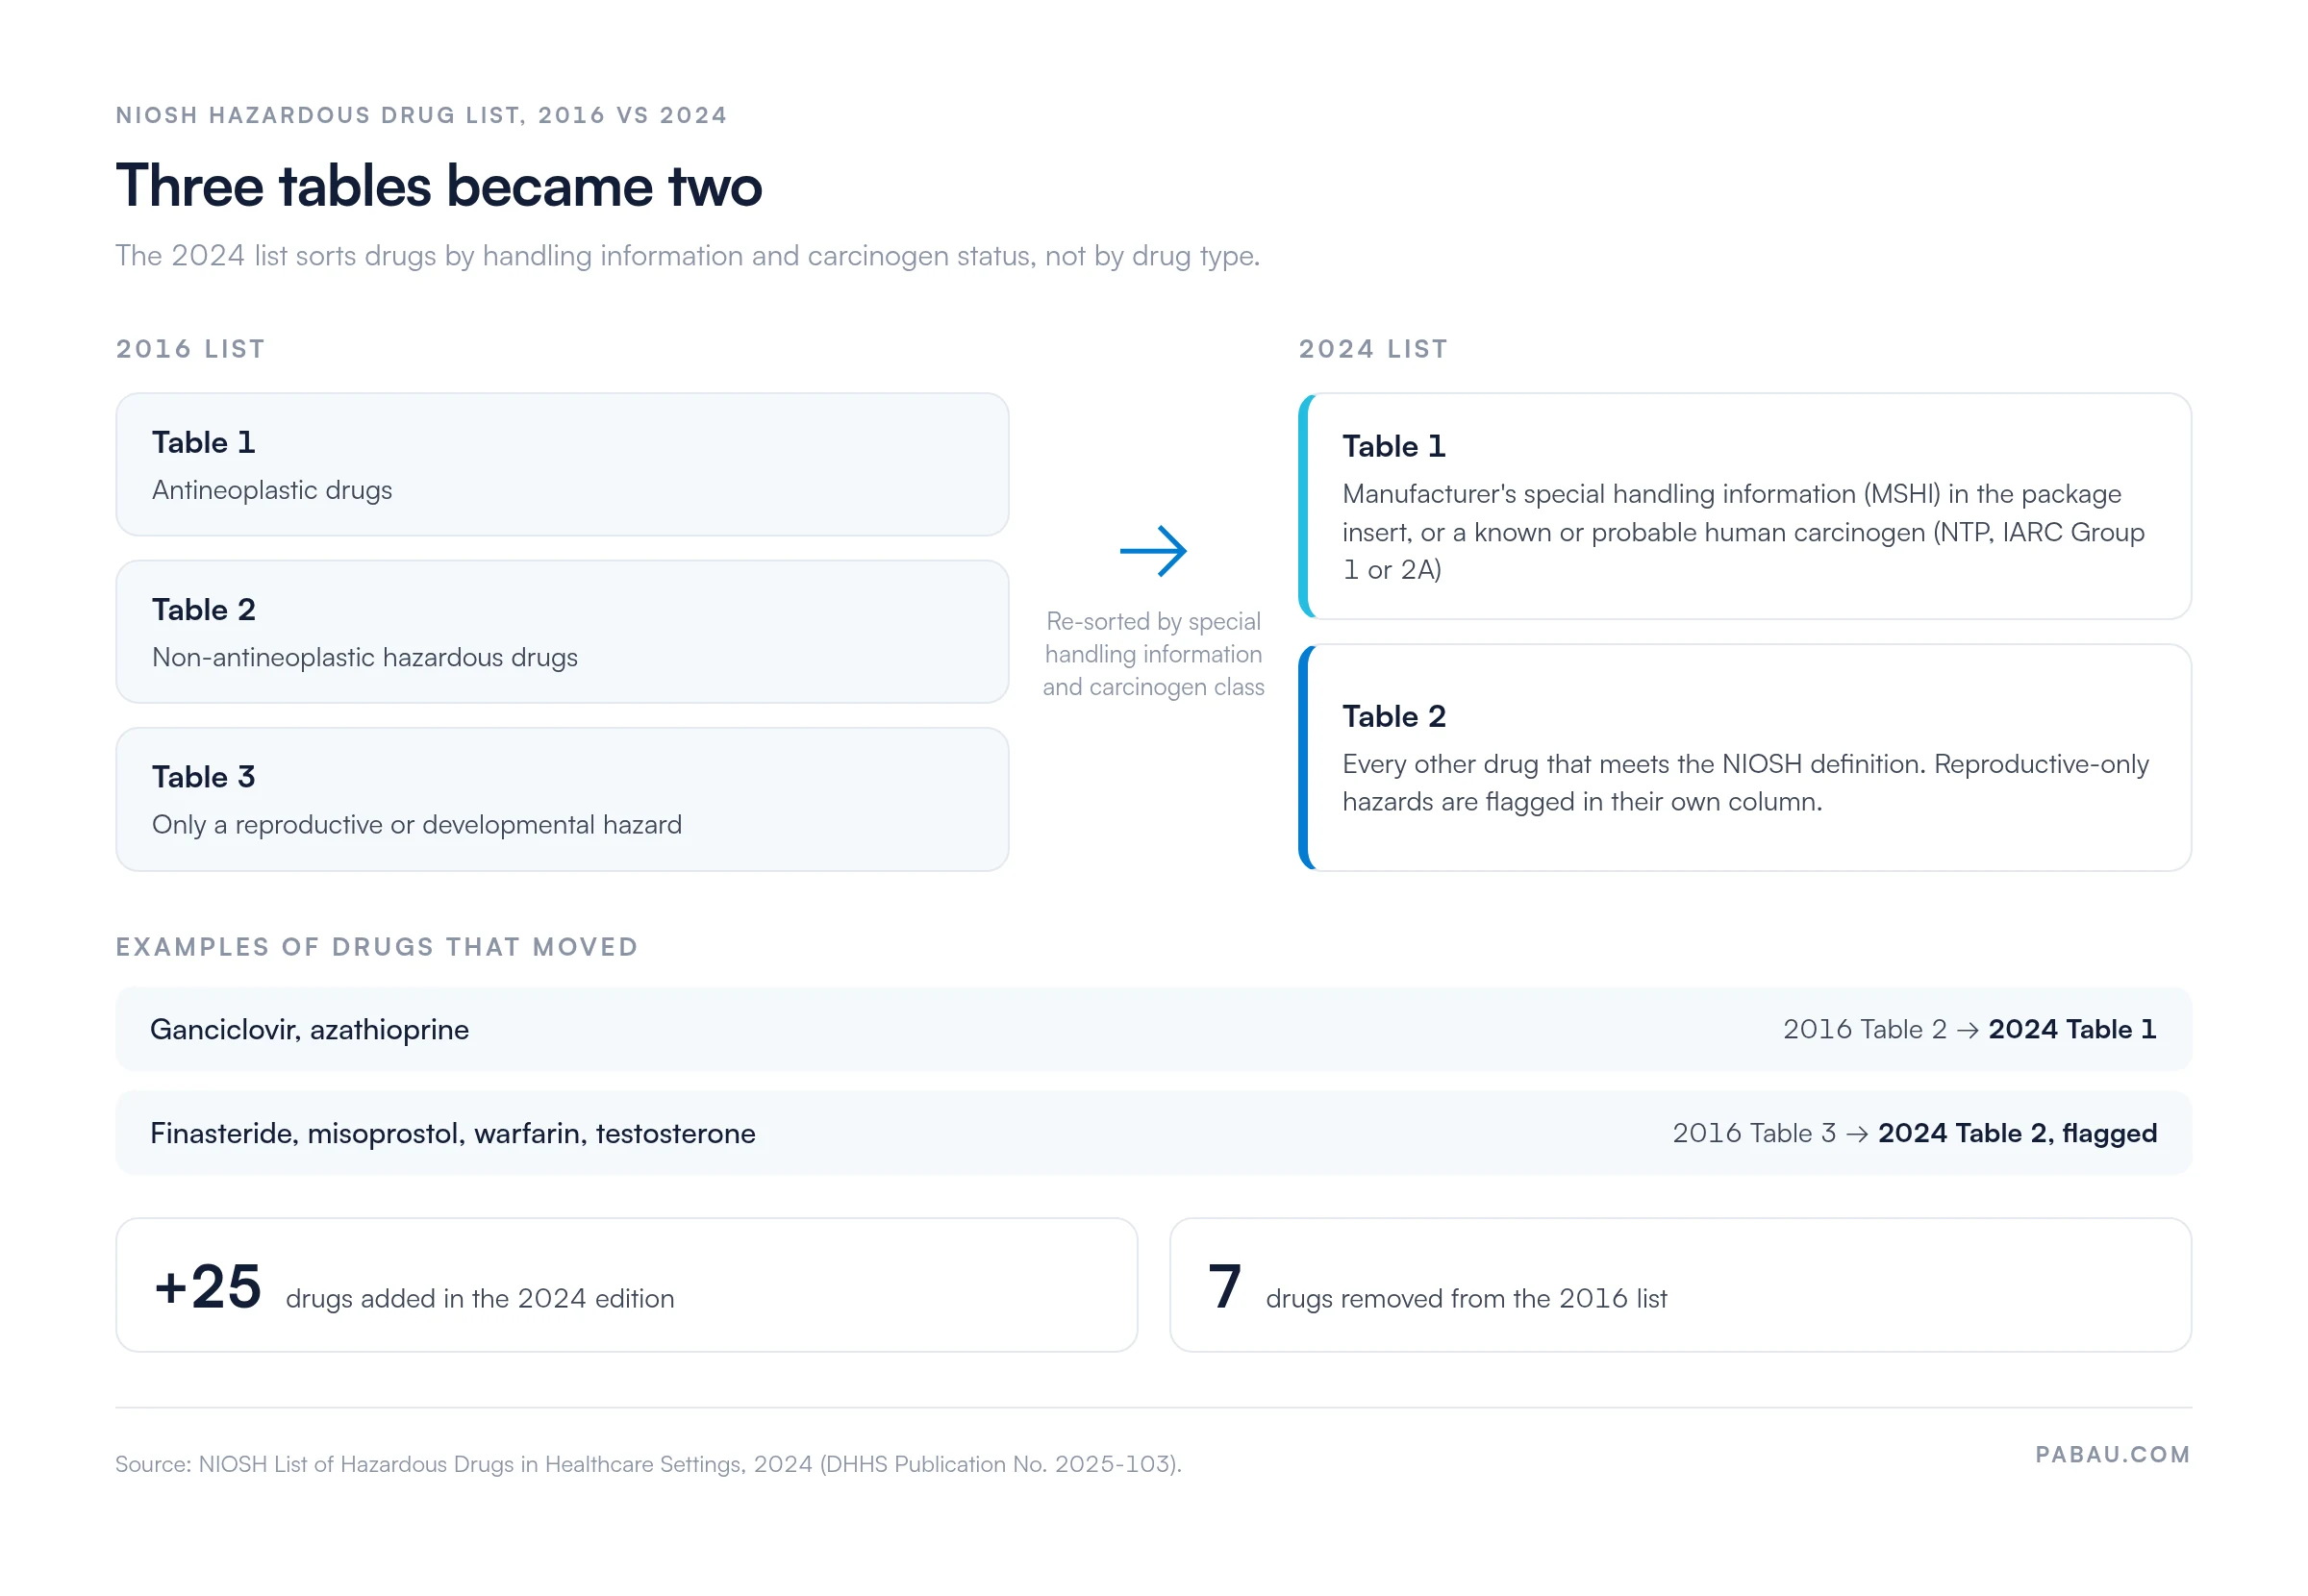Click the cyan accent bar on 2024 Table 1
The width and height of the screenshot is (2308, 1596).
1304,506
